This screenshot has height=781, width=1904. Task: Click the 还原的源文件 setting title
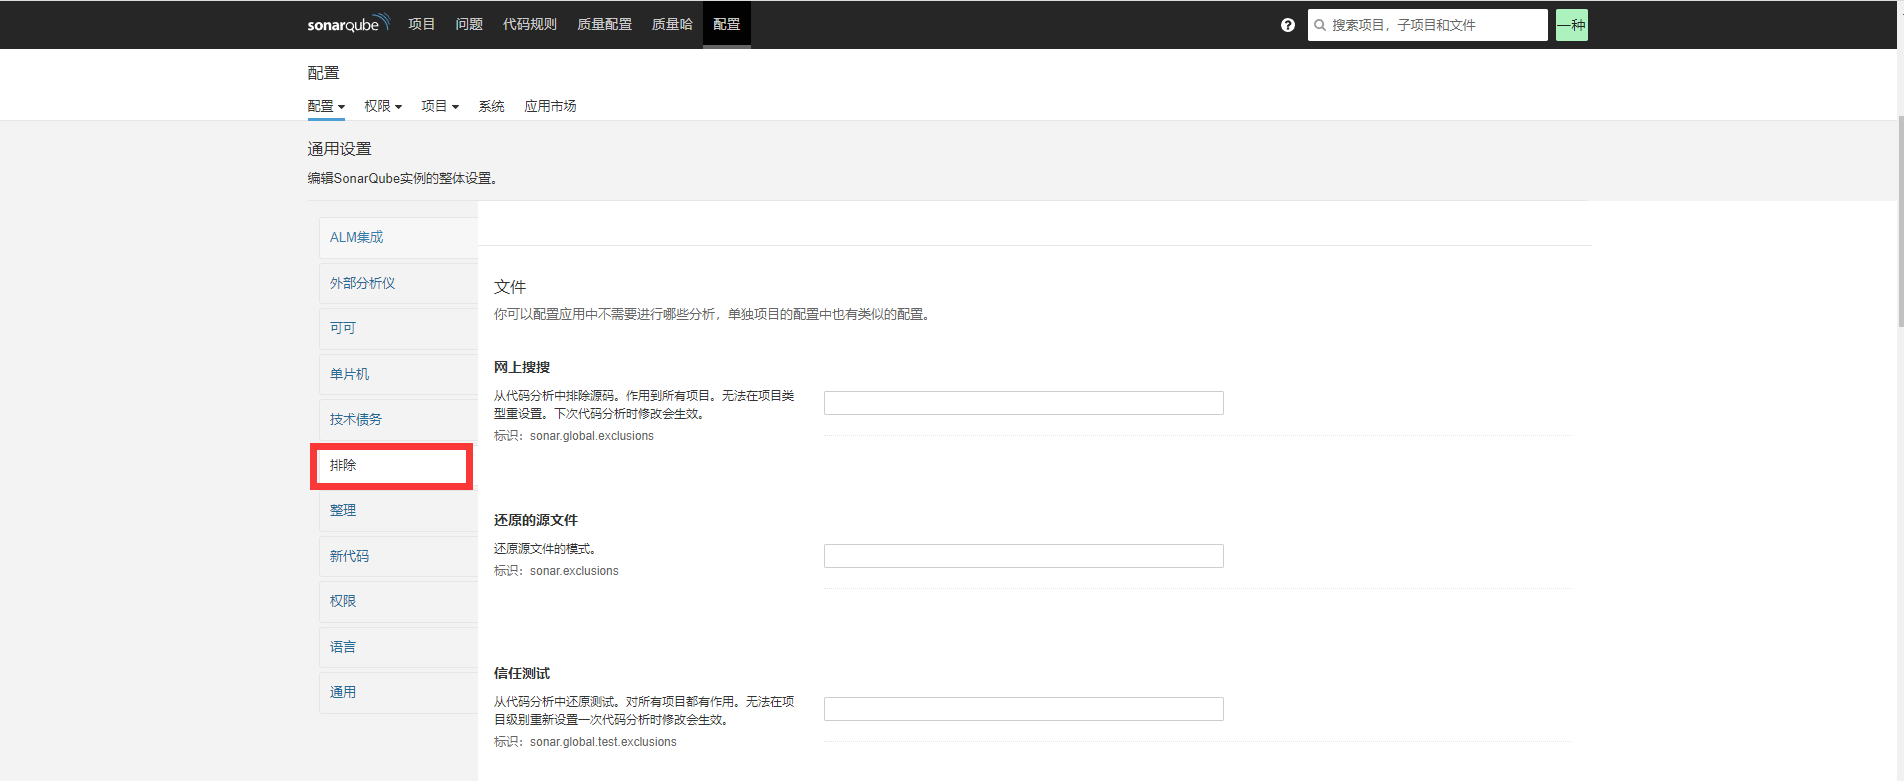[x=536, y=520]
